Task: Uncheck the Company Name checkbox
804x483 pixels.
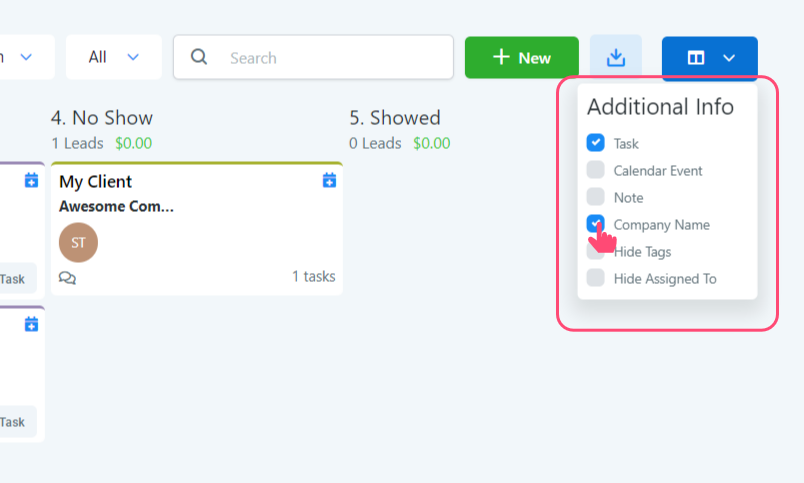Action: coord(596,224)
